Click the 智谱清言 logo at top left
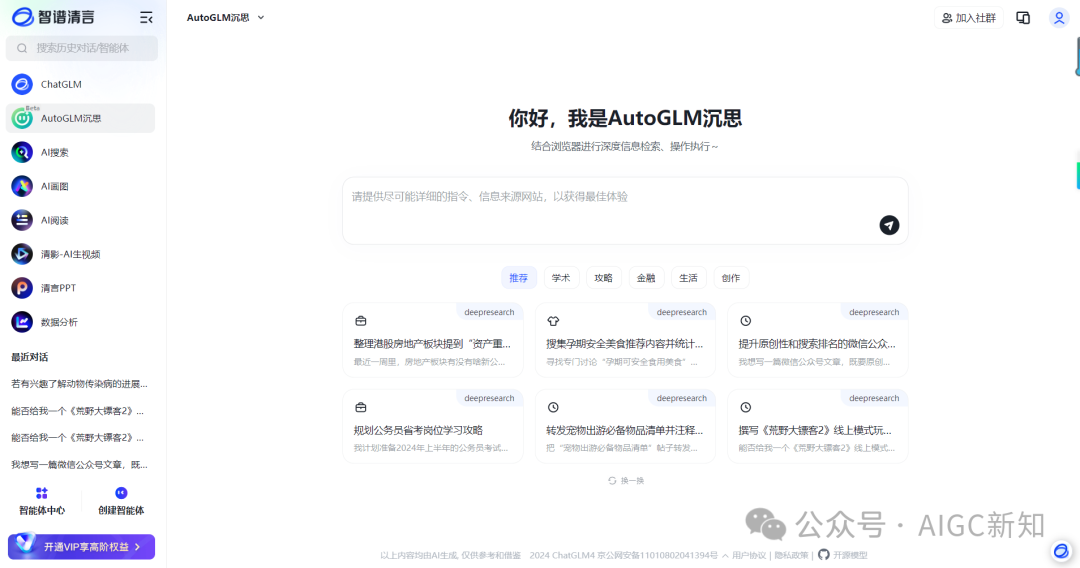Image resolution: width=1080 pixels, height=568 pixels. 53,17
